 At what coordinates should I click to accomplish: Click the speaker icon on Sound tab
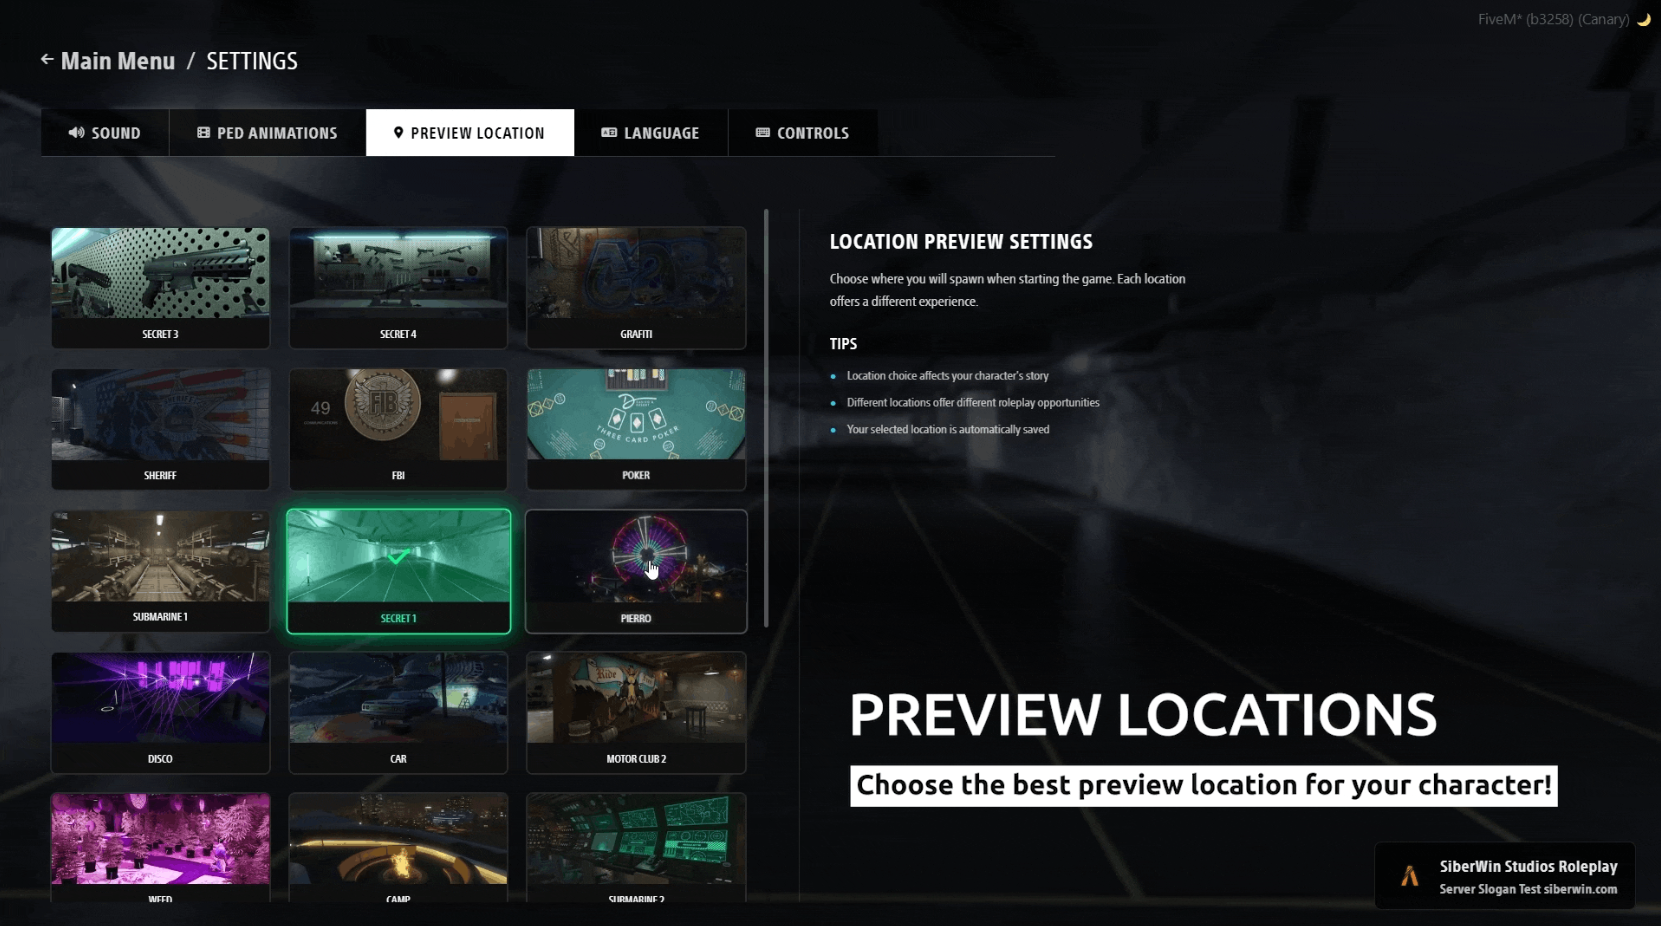pyautogui.click(x=76, y=133)
